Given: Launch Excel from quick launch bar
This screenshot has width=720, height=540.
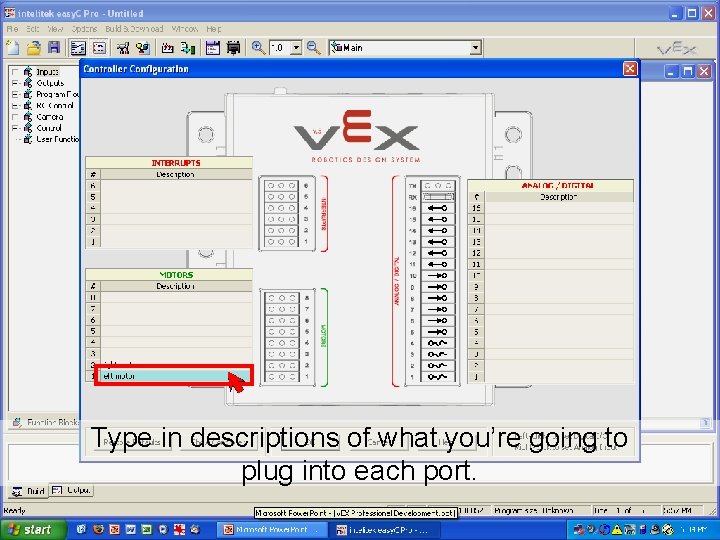Looking at the screenshot, I should pos(146,529).
